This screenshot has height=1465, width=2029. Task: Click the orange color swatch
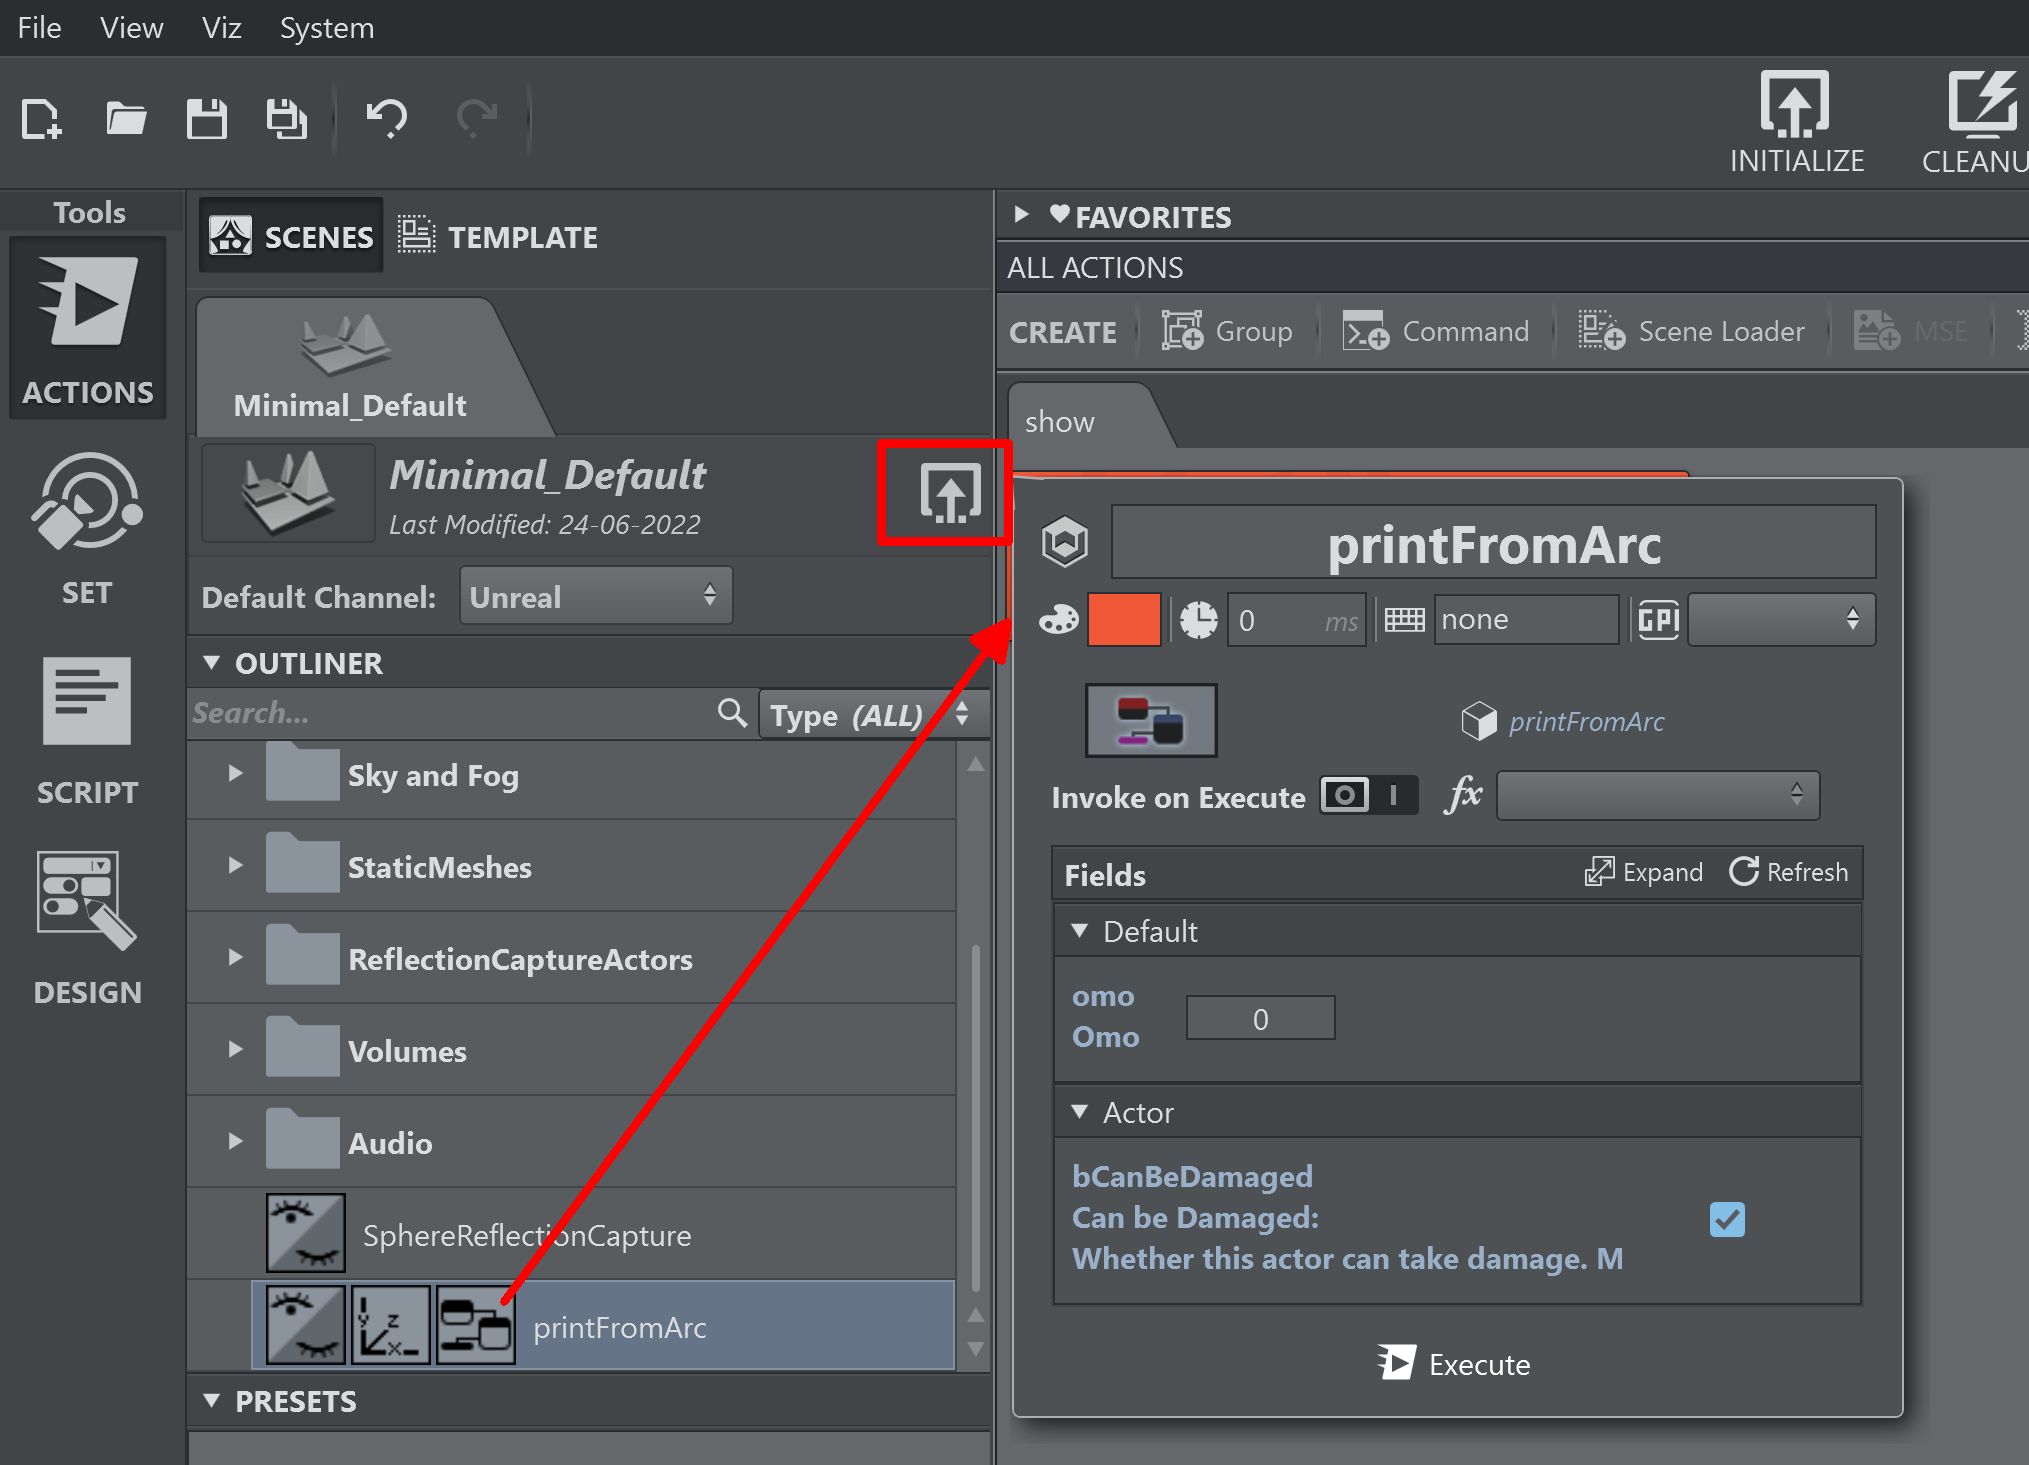click(1126, 618)
